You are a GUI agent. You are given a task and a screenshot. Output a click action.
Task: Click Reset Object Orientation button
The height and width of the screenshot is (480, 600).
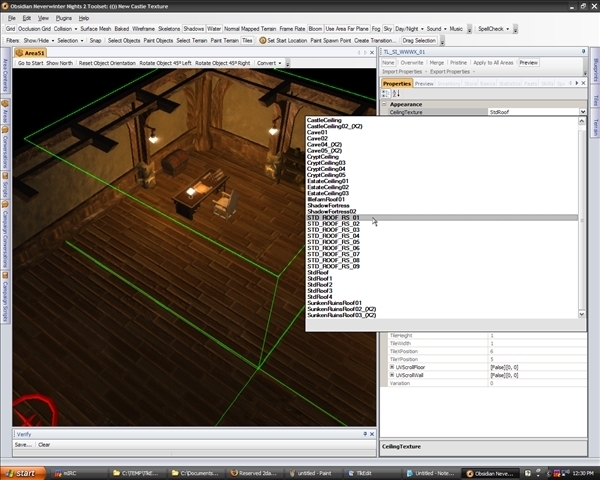coord(107,62)
